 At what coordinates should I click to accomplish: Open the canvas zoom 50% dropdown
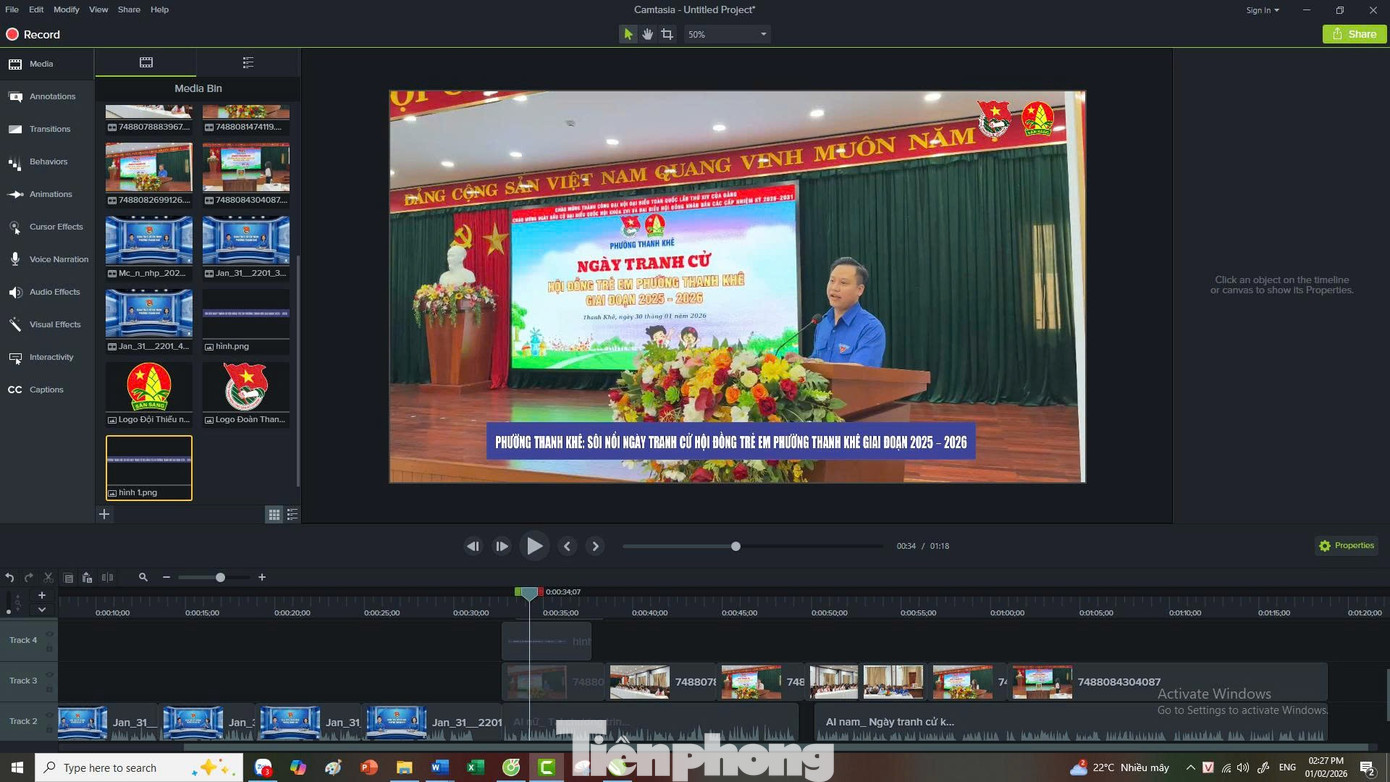coord(727,34)
